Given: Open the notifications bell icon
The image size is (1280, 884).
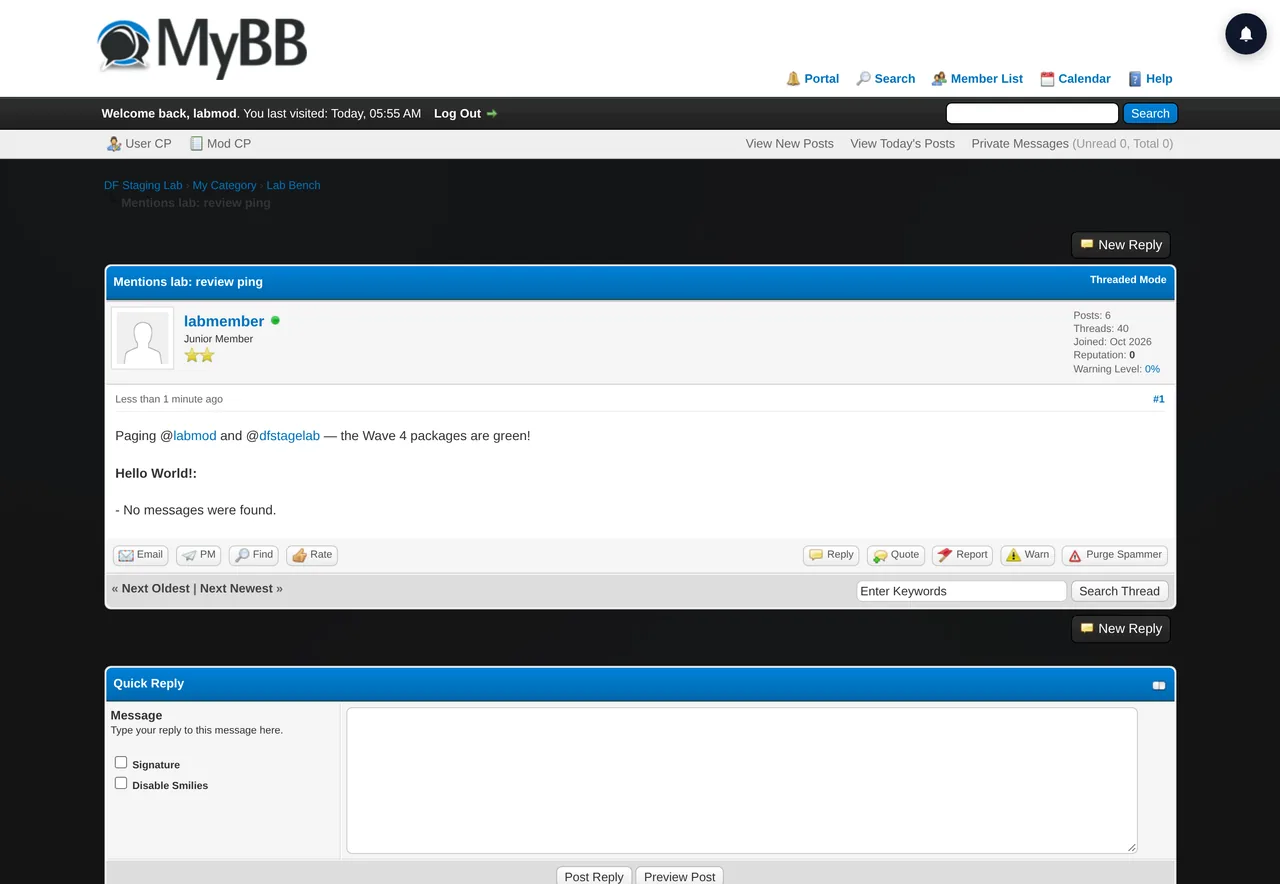Looking at the screenshot, I should [x=1246, y=34].
